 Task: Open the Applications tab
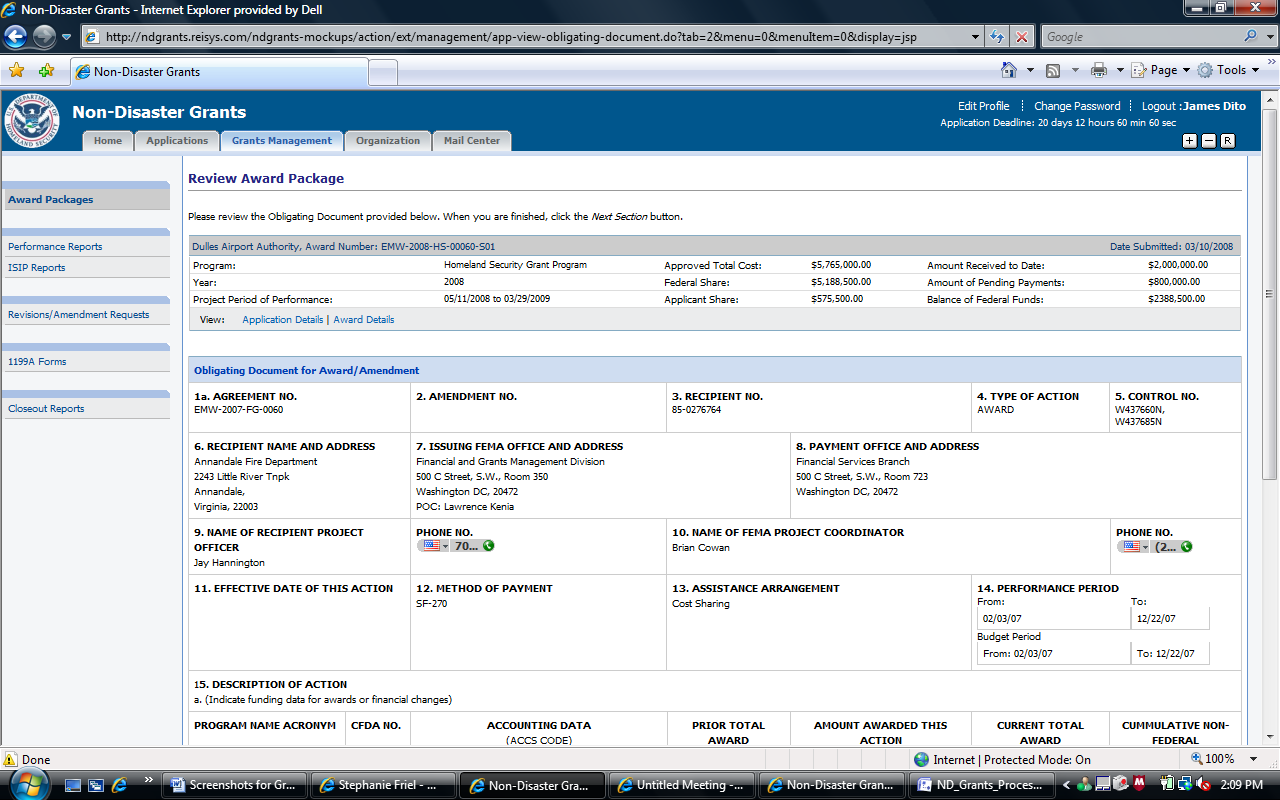[177, 141]
